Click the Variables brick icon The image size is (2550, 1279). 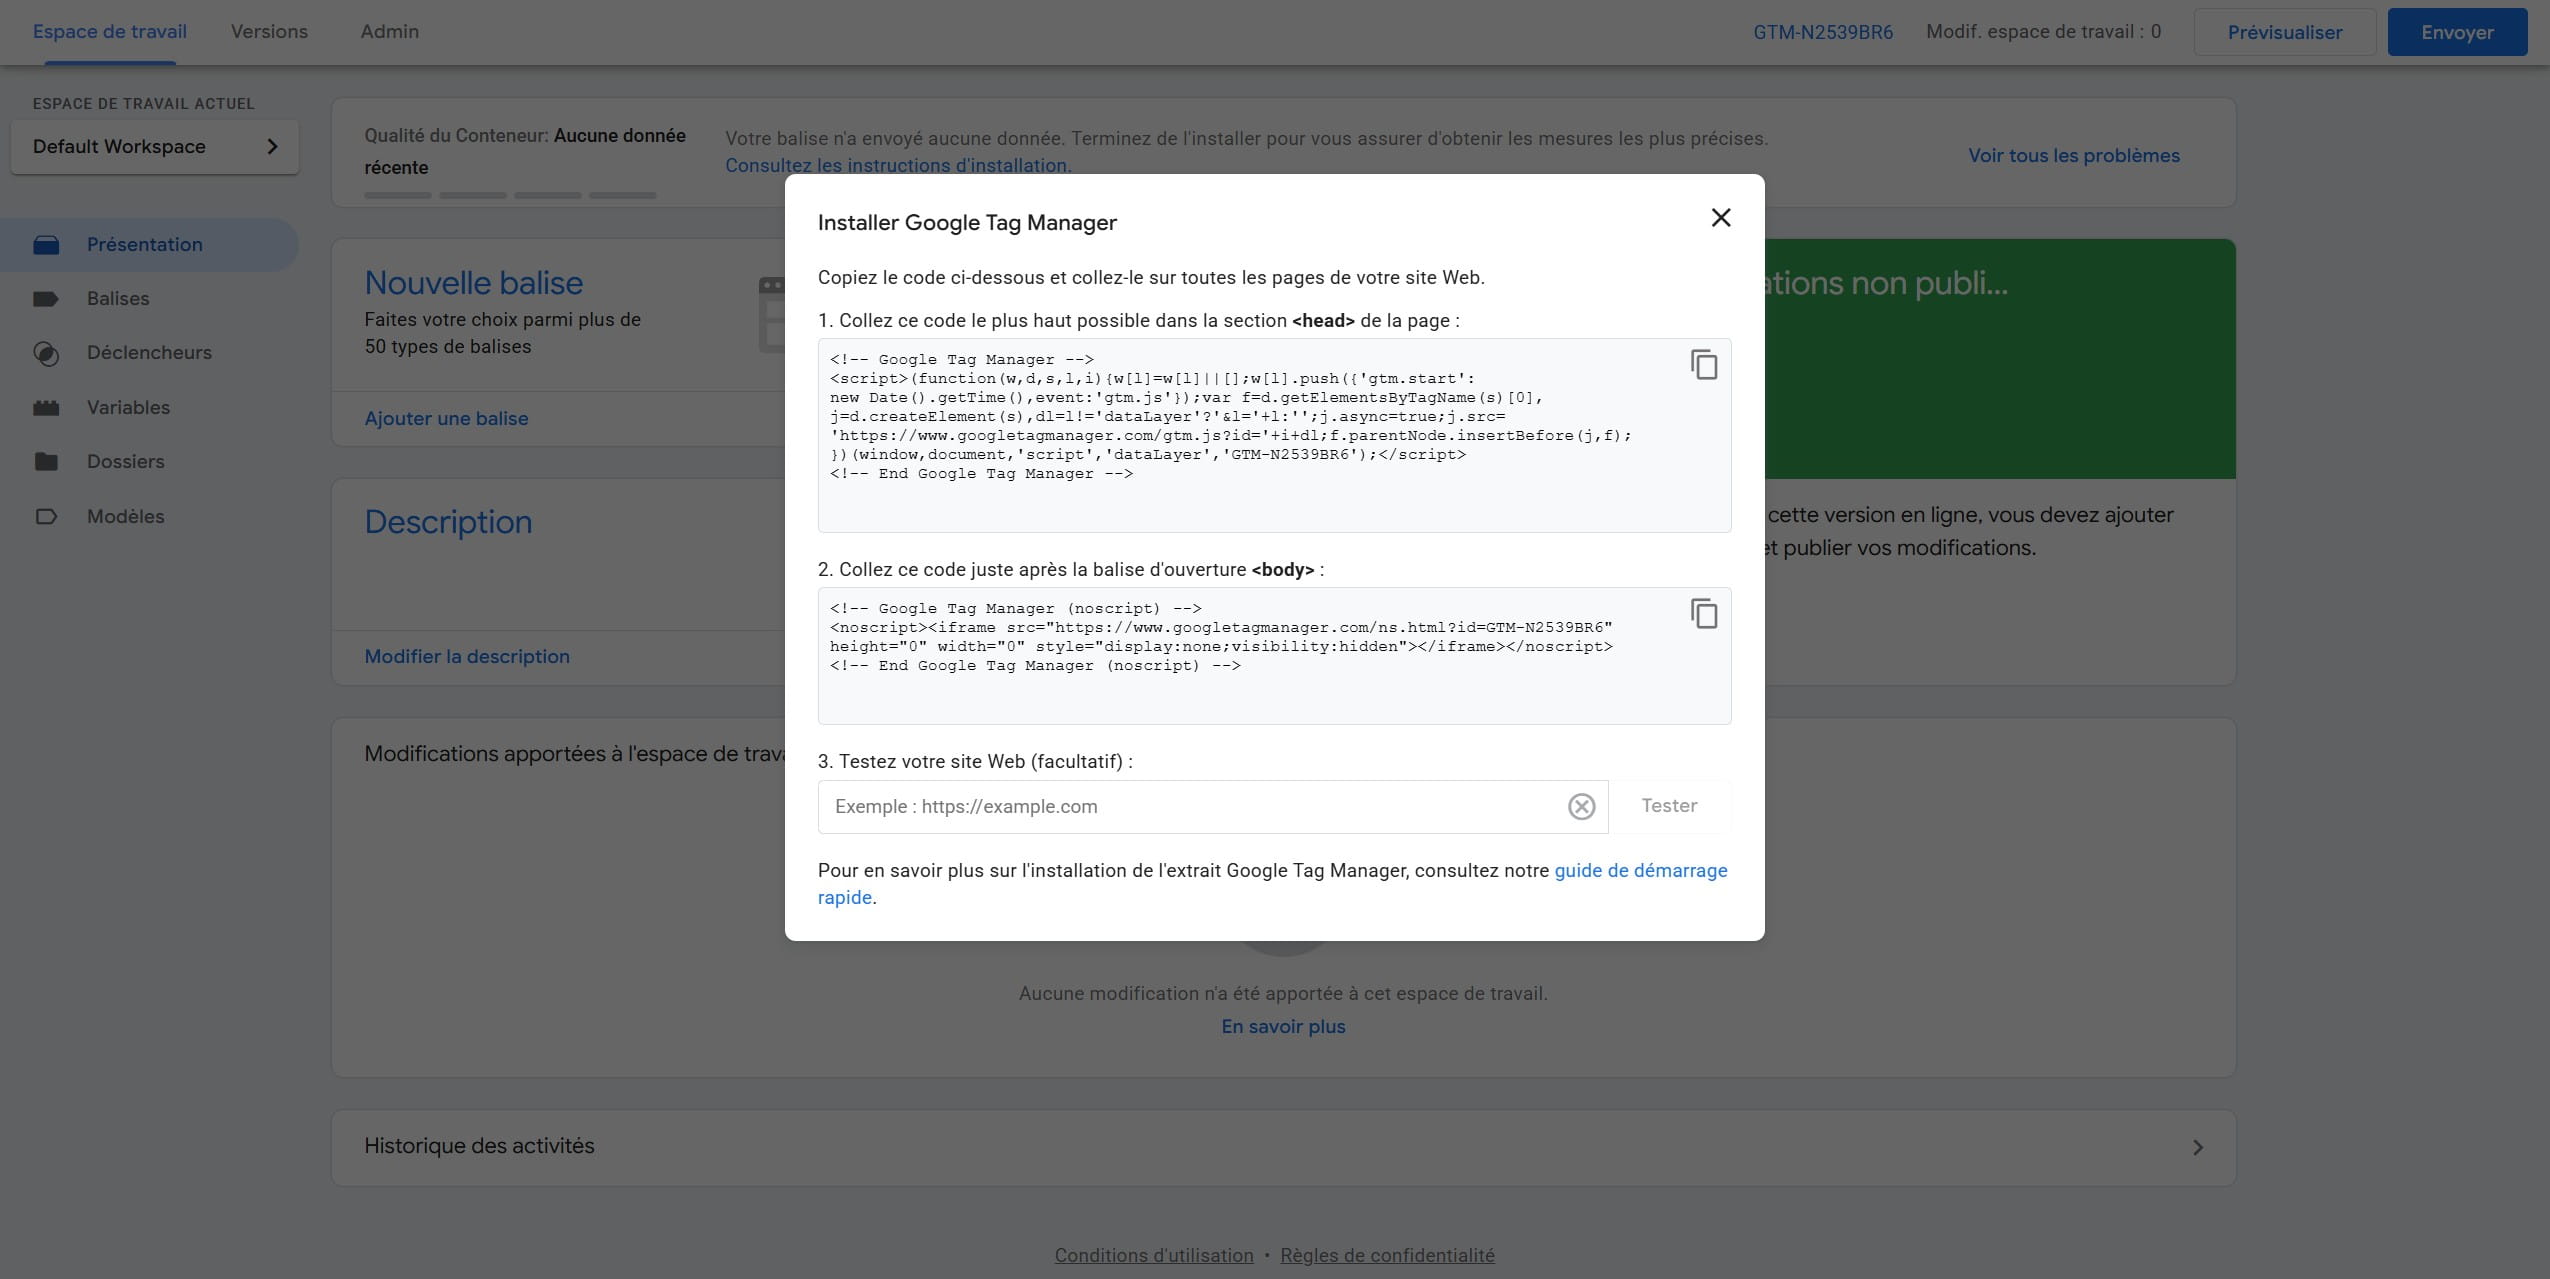coord(46,408)
